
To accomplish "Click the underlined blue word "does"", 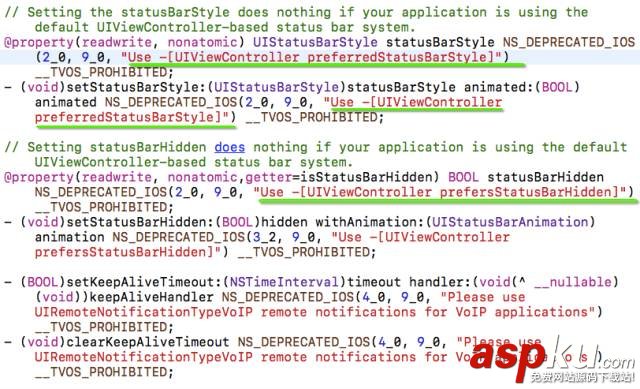I will [230, 147].
